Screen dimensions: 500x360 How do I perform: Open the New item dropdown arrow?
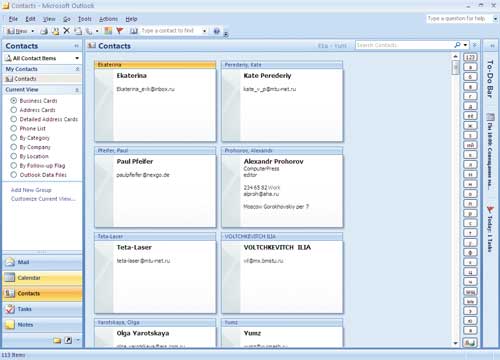[x=33, y=31]
